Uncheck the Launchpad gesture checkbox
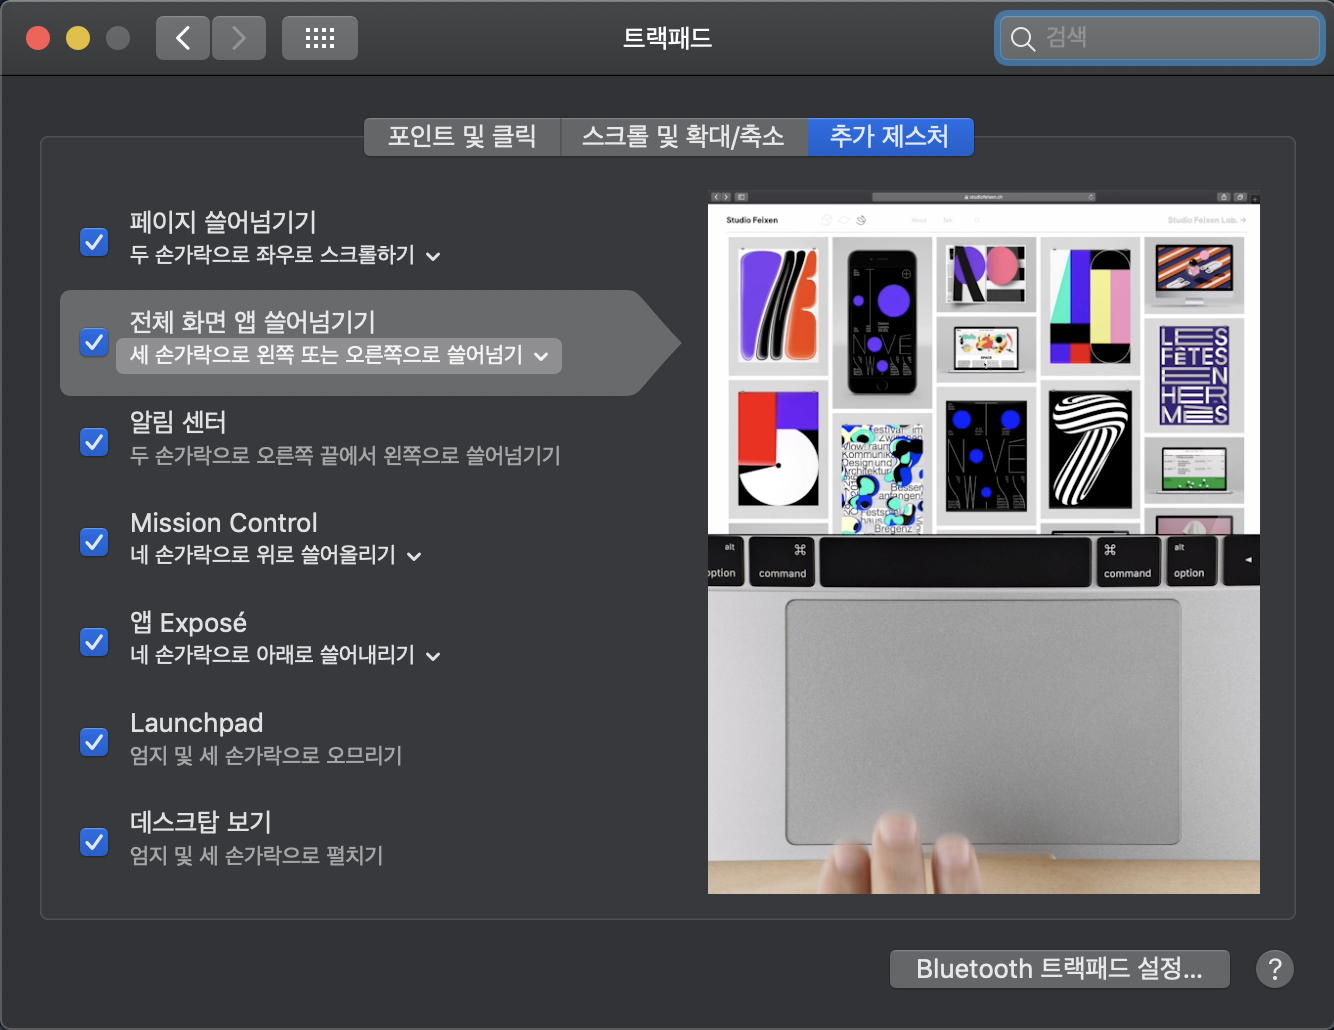The height and width of the screenshot is (1030, 1334). (94, 741)
